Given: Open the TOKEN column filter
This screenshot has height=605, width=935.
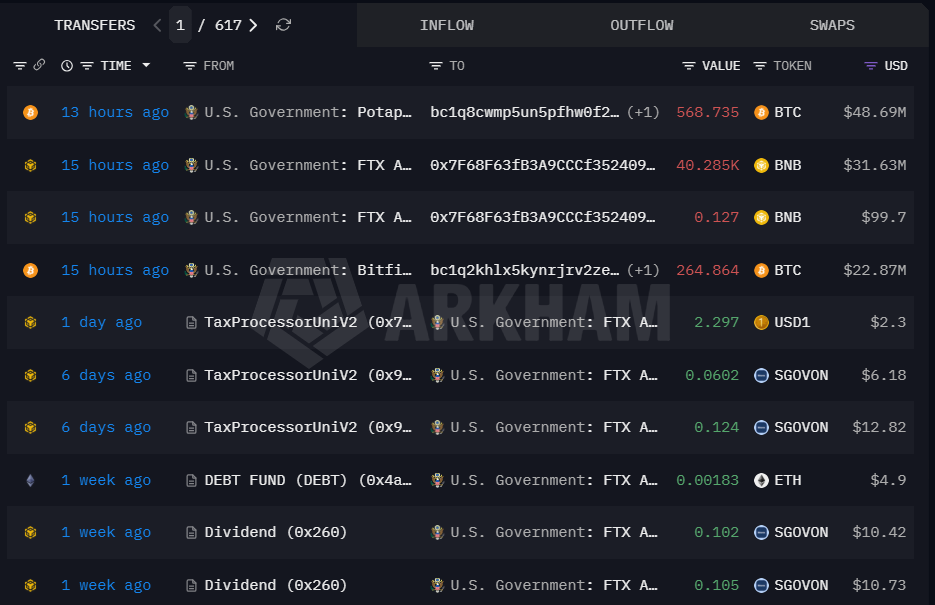Looking at the screenshot, I should pyautogui.click(x=760, y=66).
